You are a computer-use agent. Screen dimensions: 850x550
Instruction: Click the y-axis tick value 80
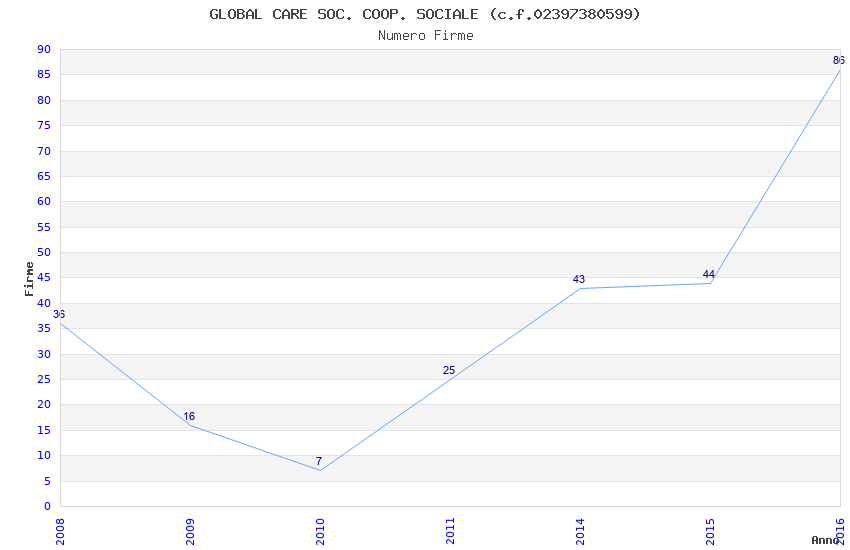pyautogui.click(x=44, y=100)
